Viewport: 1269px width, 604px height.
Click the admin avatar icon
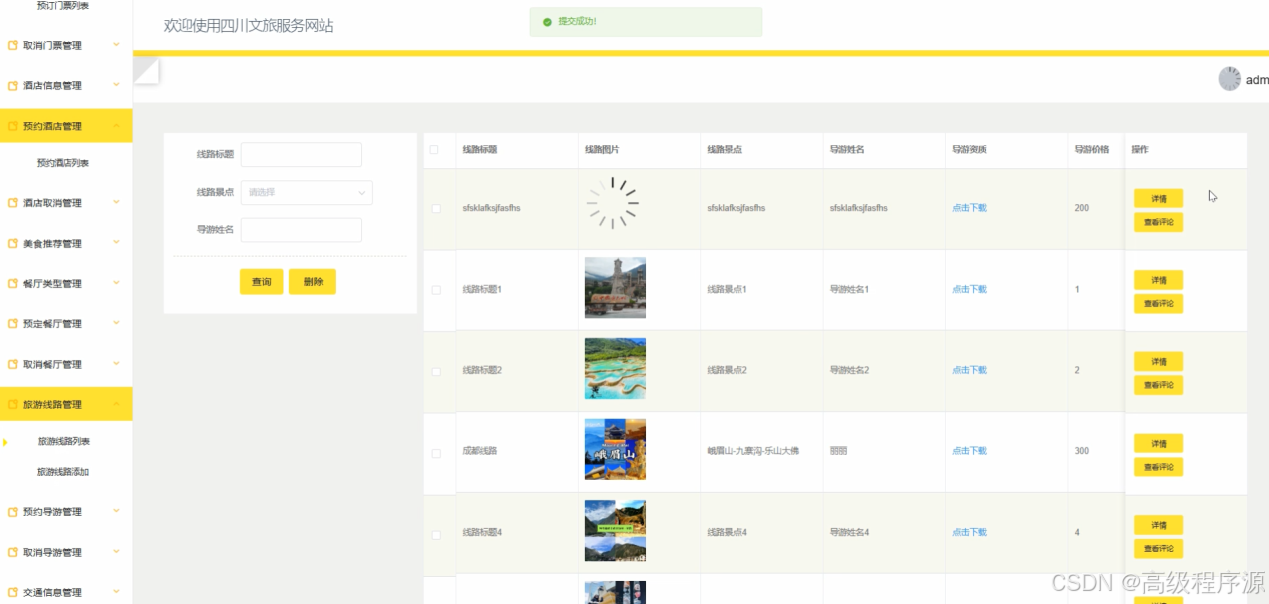click(1229, 79)
